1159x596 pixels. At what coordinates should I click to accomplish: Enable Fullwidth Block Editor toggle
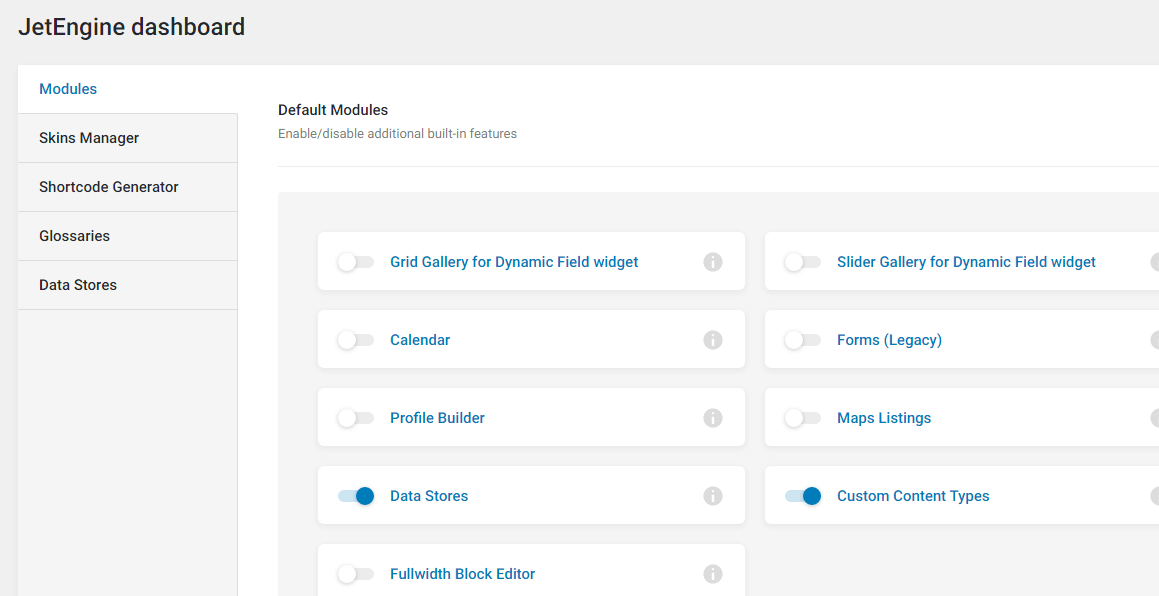point(356,574)
